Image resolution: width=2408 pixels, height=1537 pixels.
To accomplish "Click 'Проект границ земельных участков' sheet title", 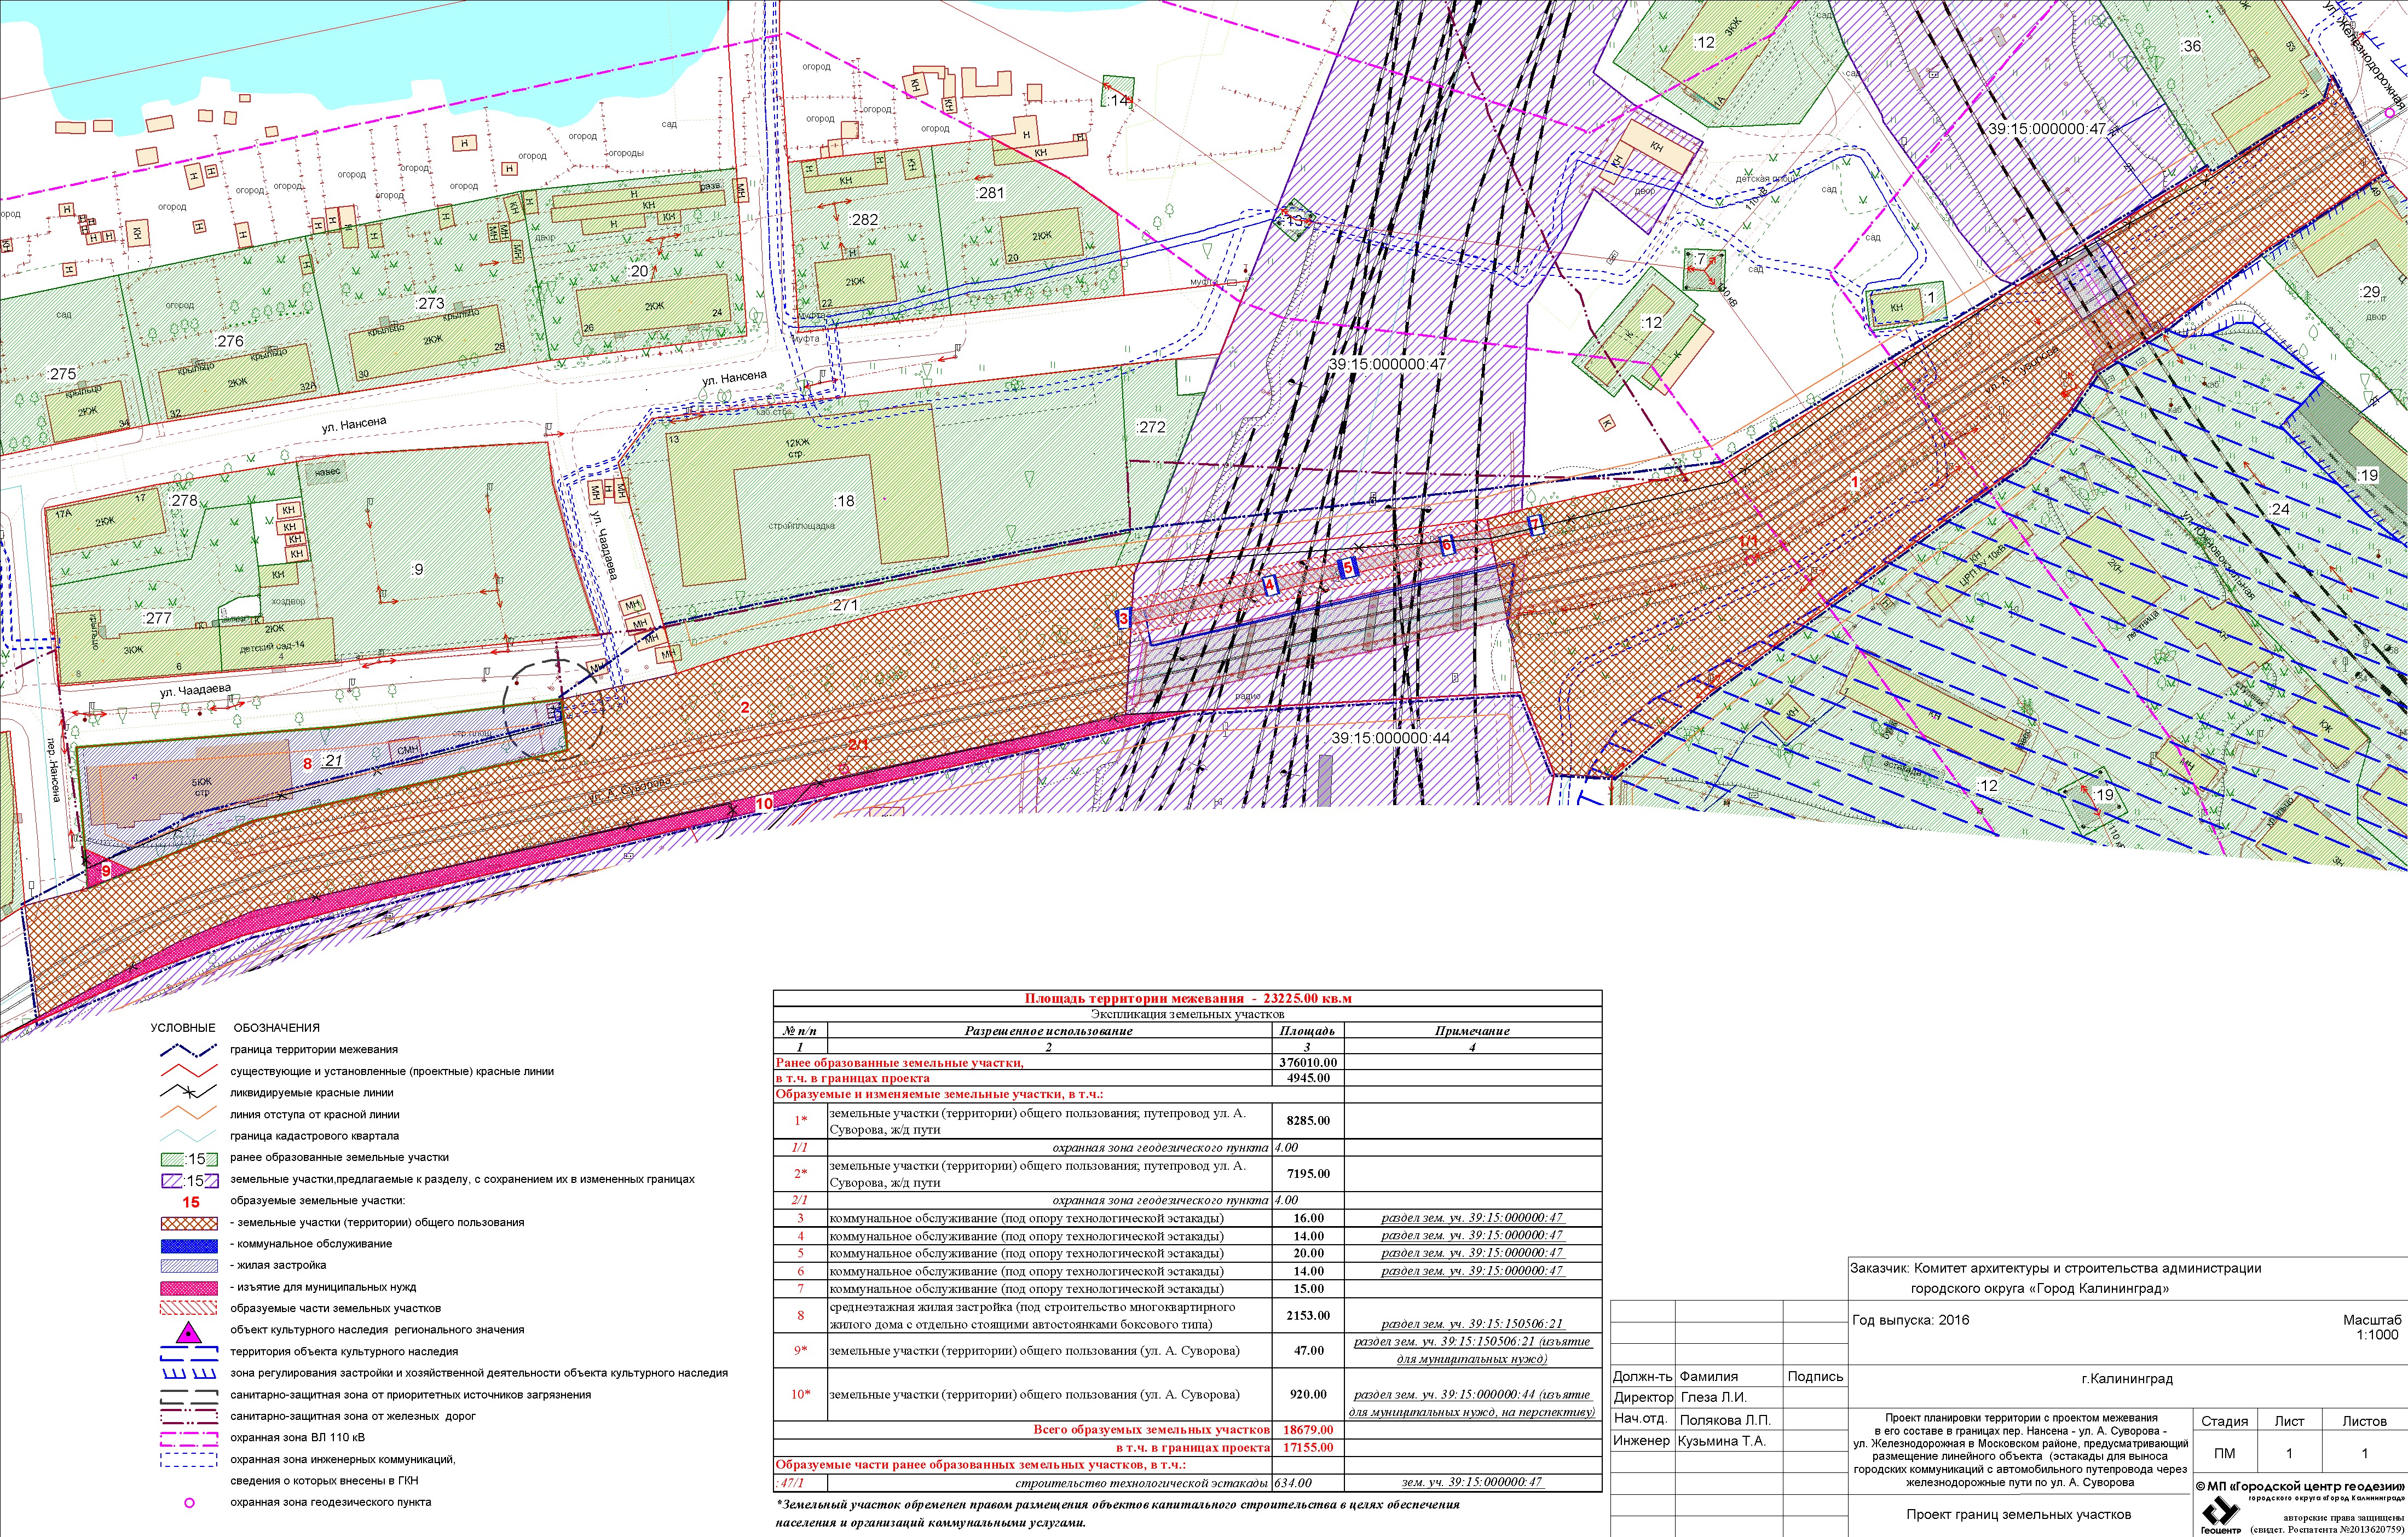I will click(2018, 1514).
